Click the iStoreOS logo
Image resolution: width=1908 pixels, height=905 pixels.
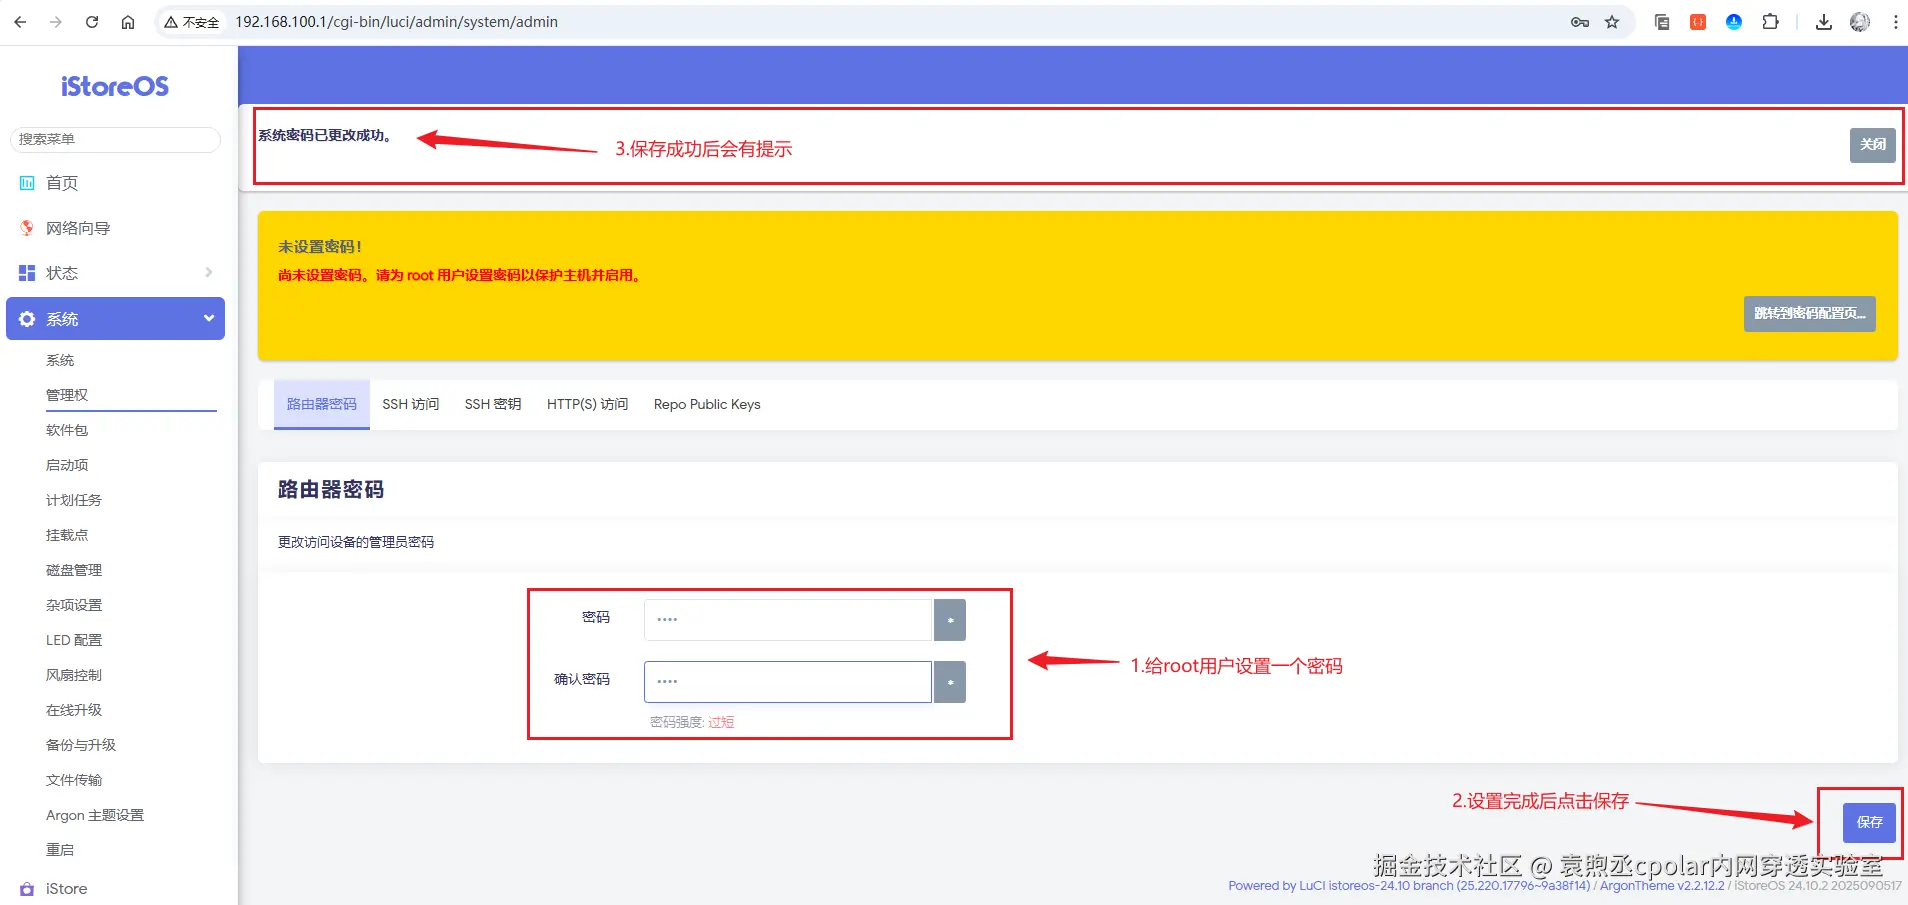click(115, 87)
